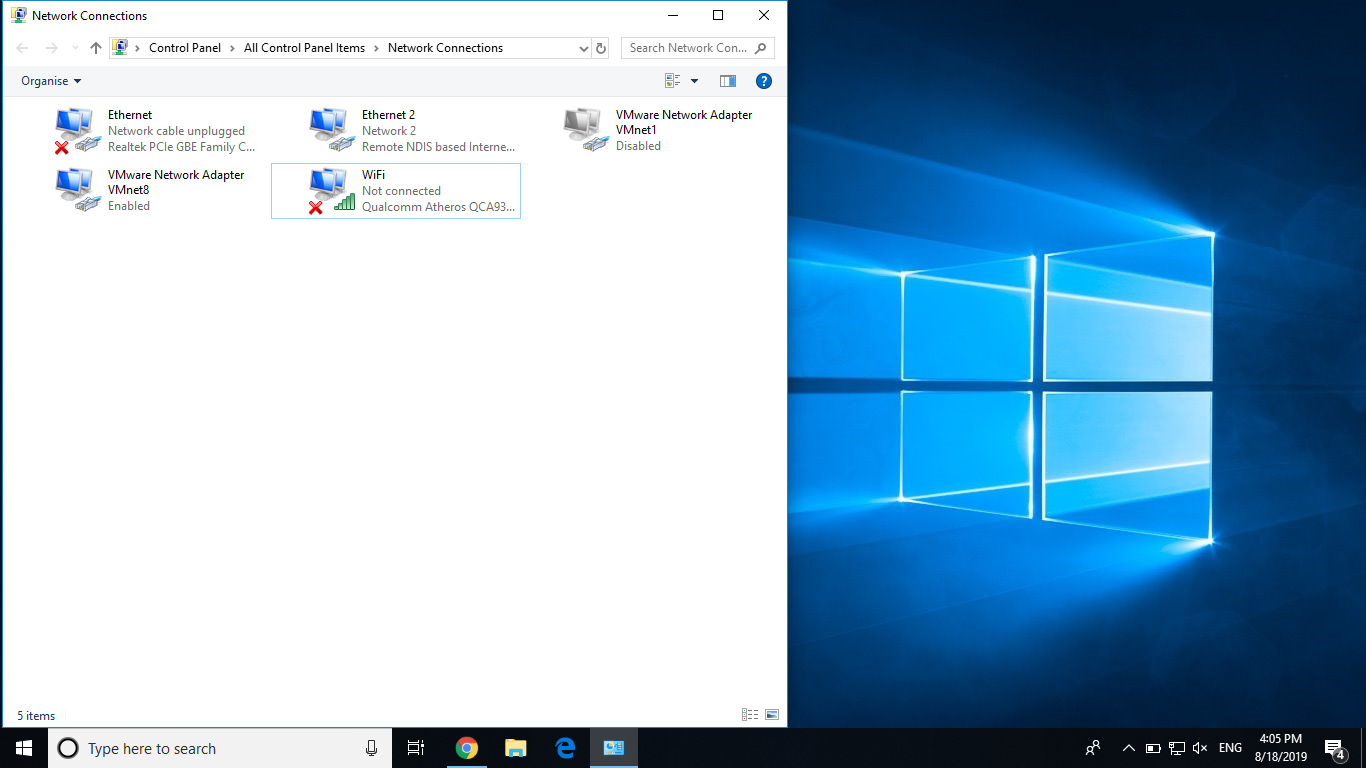Click the 'Qualcomm Atheros QCA93' text
Viewport: 1366px width, 768px height.
(x=439, y=207)
